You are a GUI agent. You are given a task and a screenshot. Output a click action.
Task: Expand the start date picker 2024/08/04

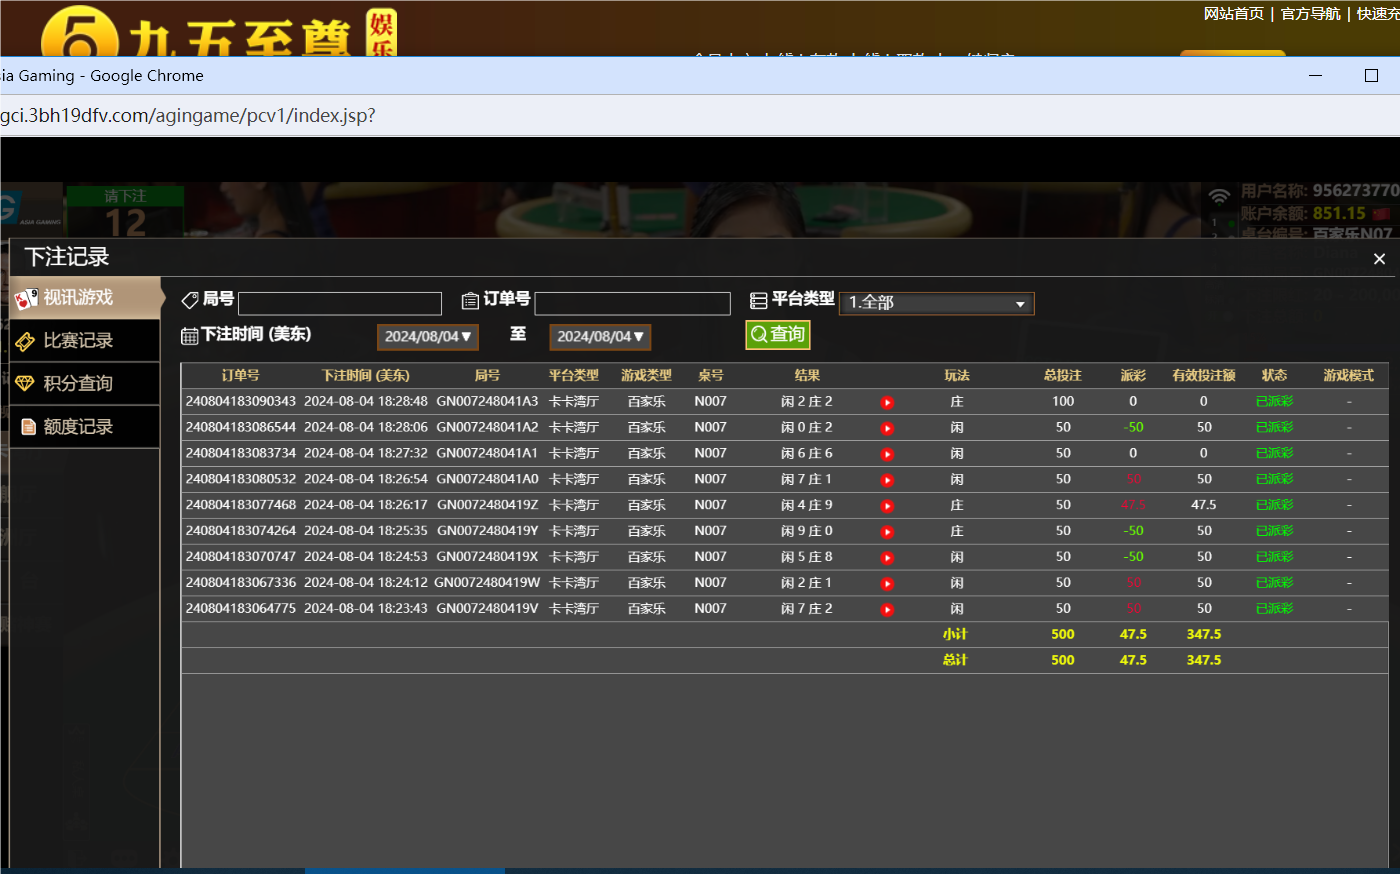tap(428, 337)
